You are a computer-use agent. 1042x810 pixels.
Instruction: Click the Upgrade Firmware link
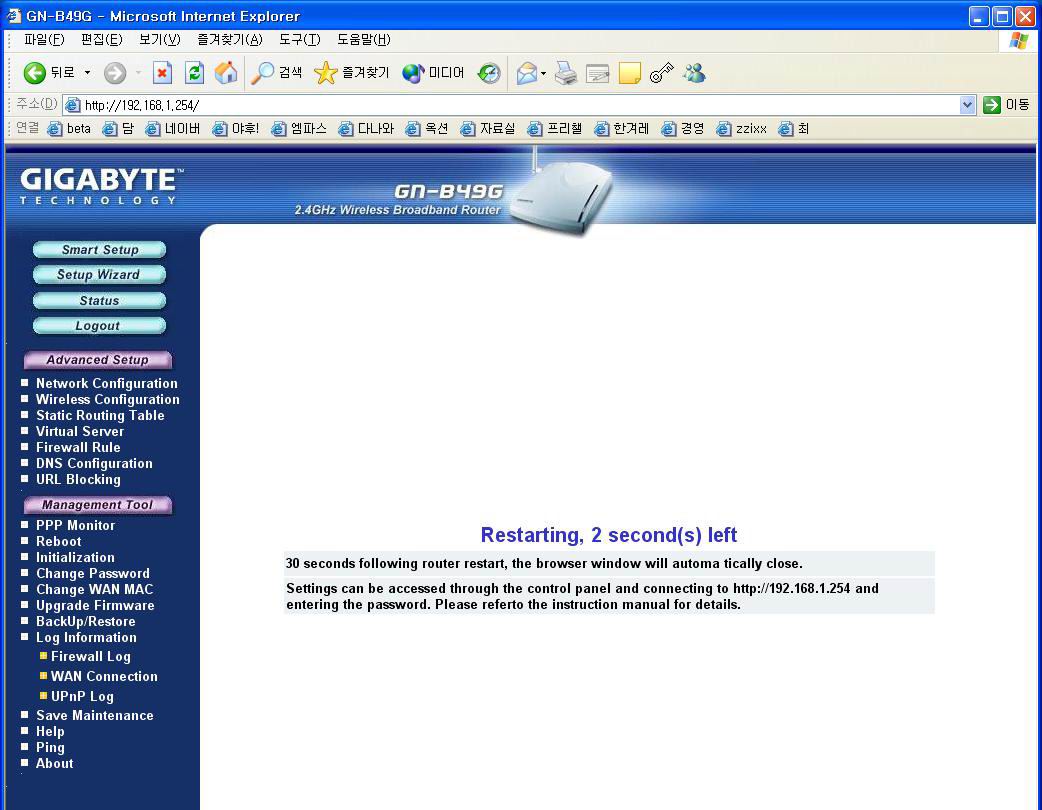95,605
